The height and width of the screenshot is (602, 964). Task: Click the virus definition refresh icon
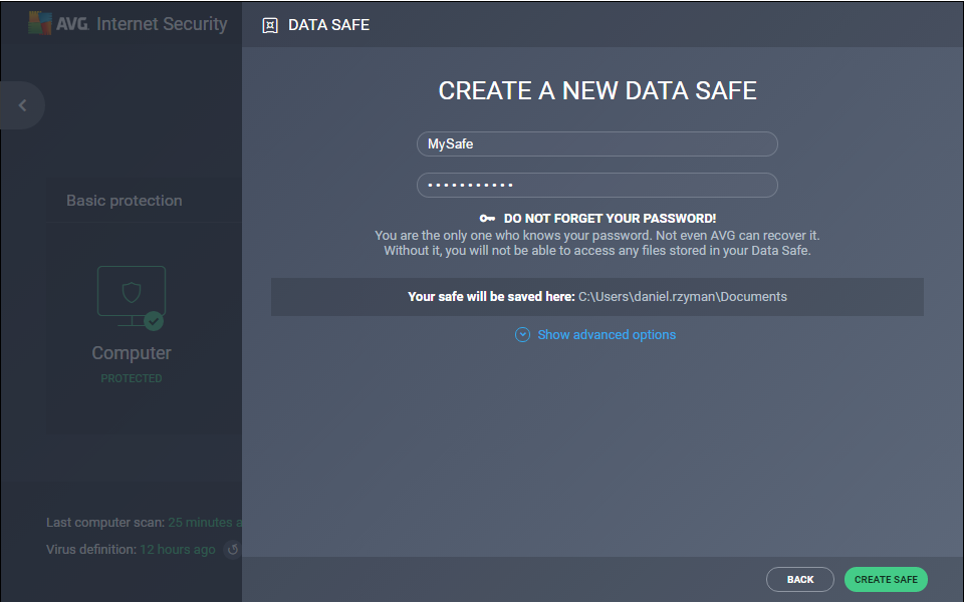tap(232, 549)
